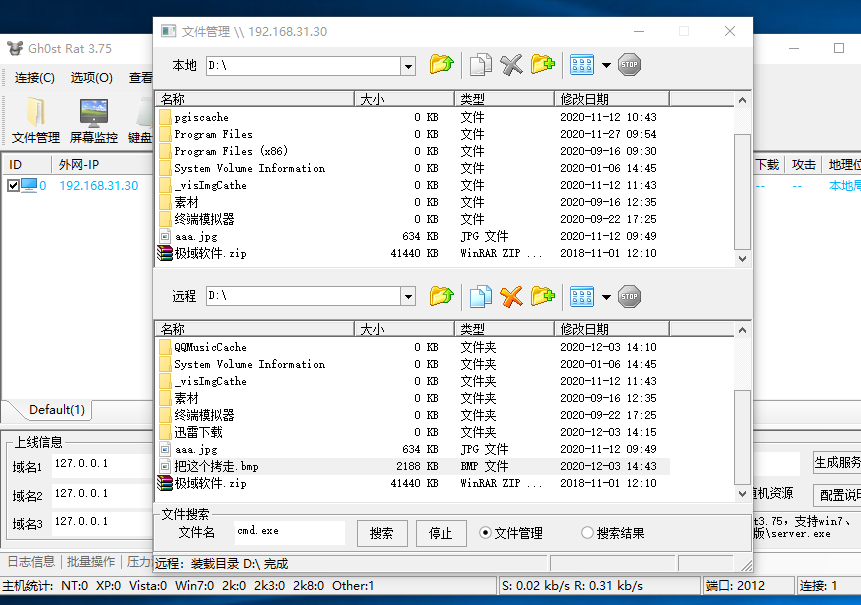Switch to Default(1) tab
Screen dimensions: 861x605
click(57, 410)
